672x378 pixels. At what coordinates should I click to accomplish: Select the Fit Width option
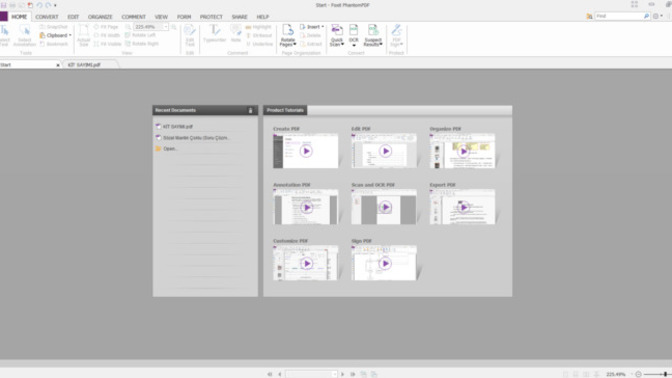click(x=107, y=35)
